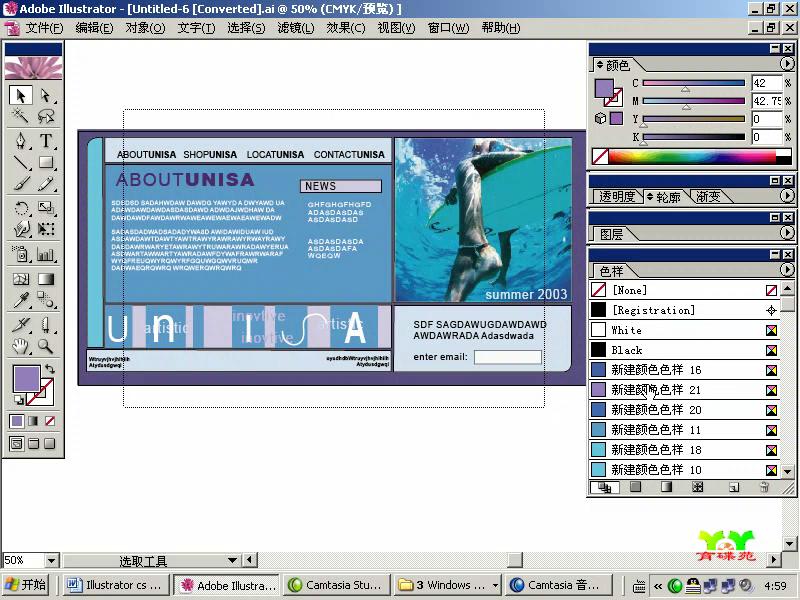The image size is (800, 600).
Task: Select the Blend tool
Action: (45, 299)
